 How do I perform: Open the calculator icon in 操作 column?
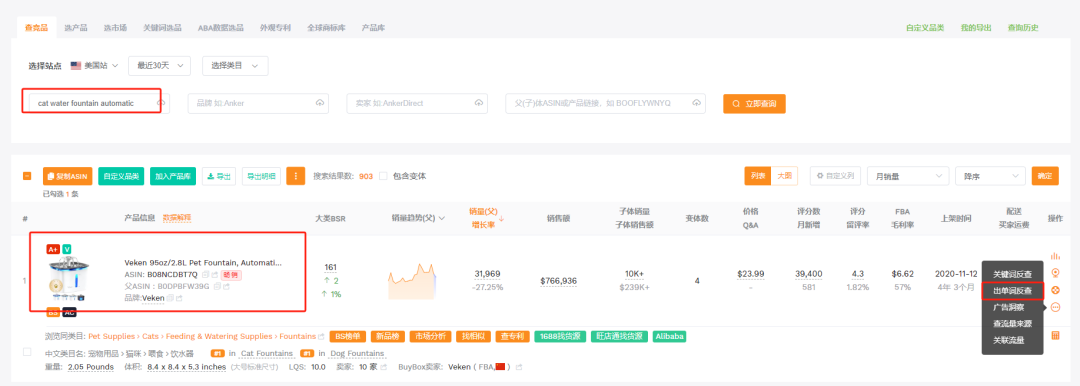(1055, 335)
